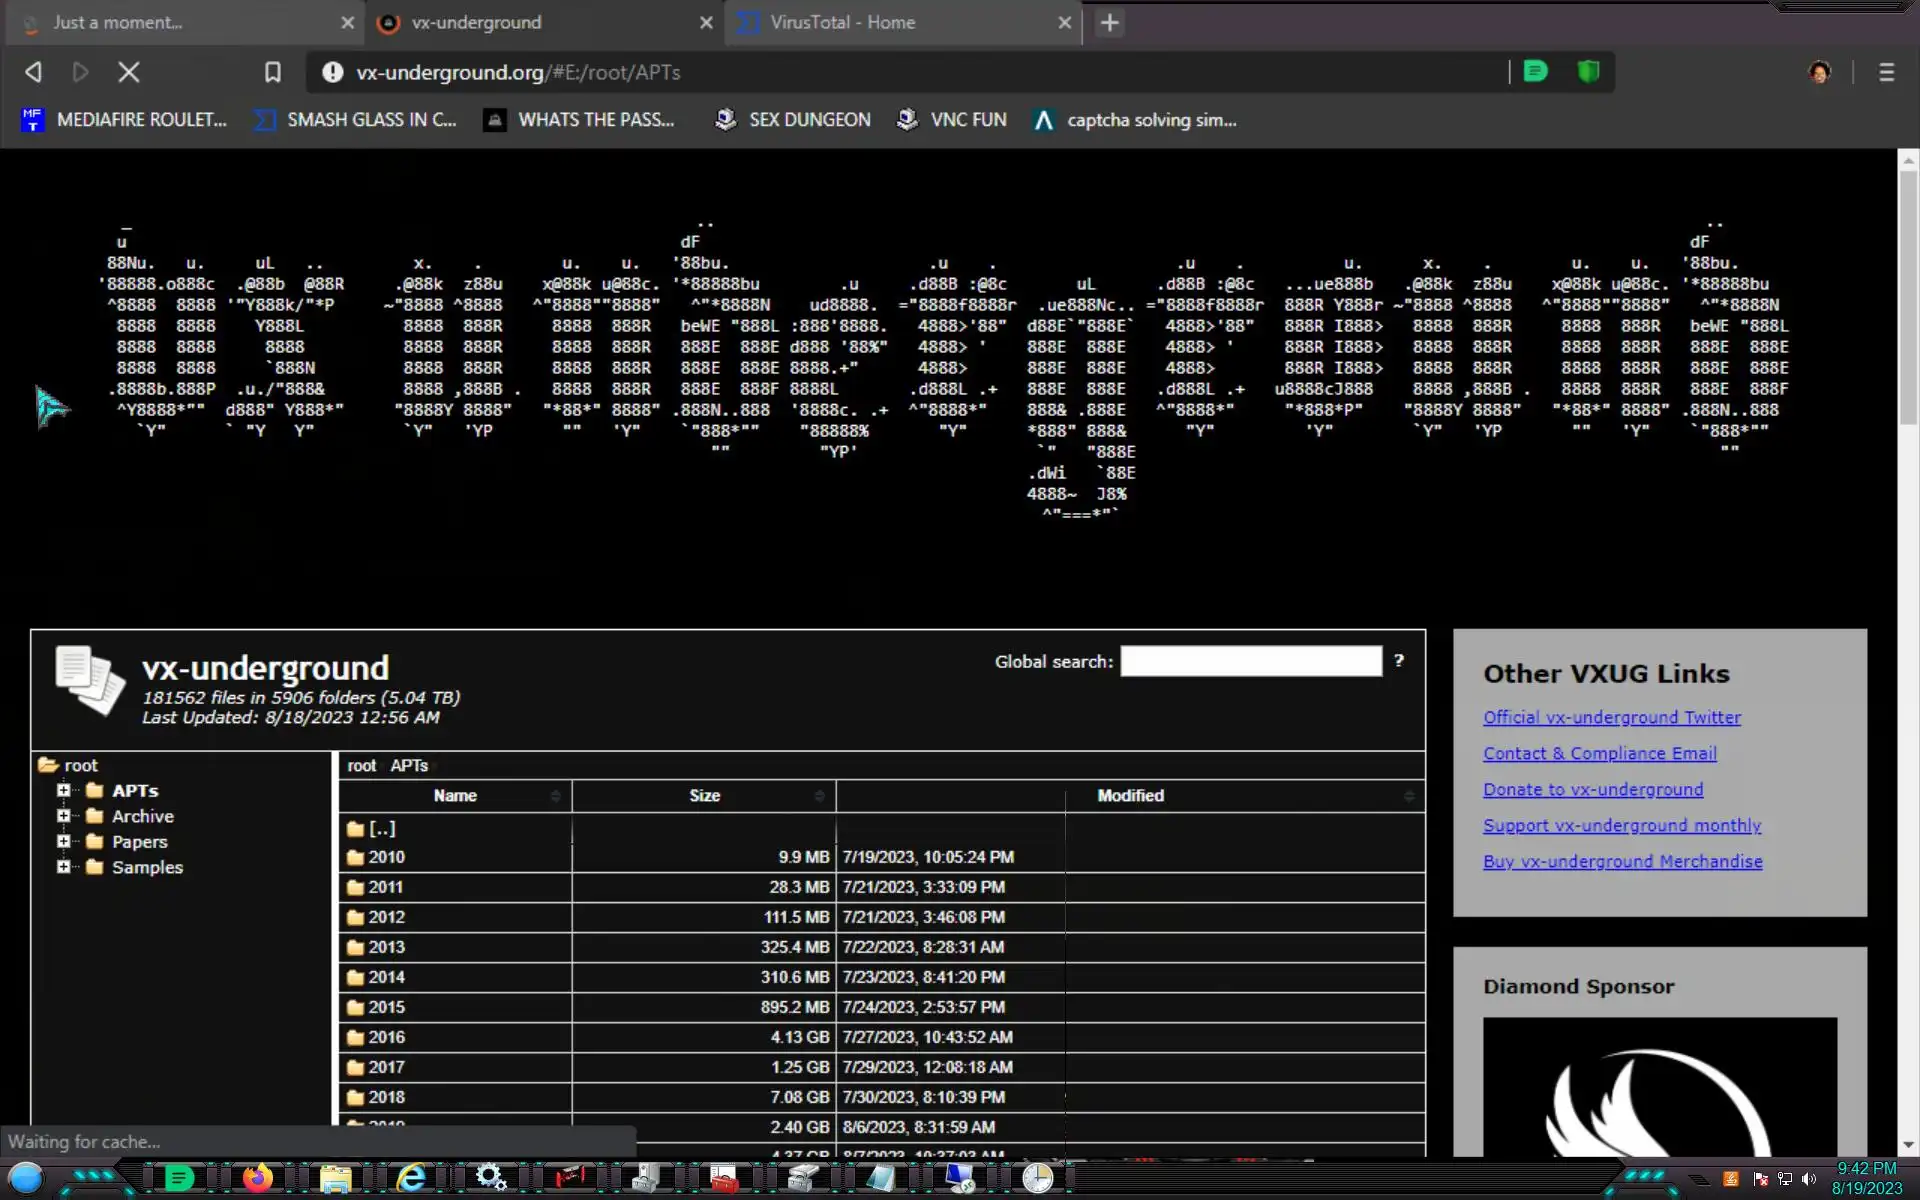Open Official vx-underground Twitter link
This screenshot has height=1200, width=1920.
coord(1611,717)
